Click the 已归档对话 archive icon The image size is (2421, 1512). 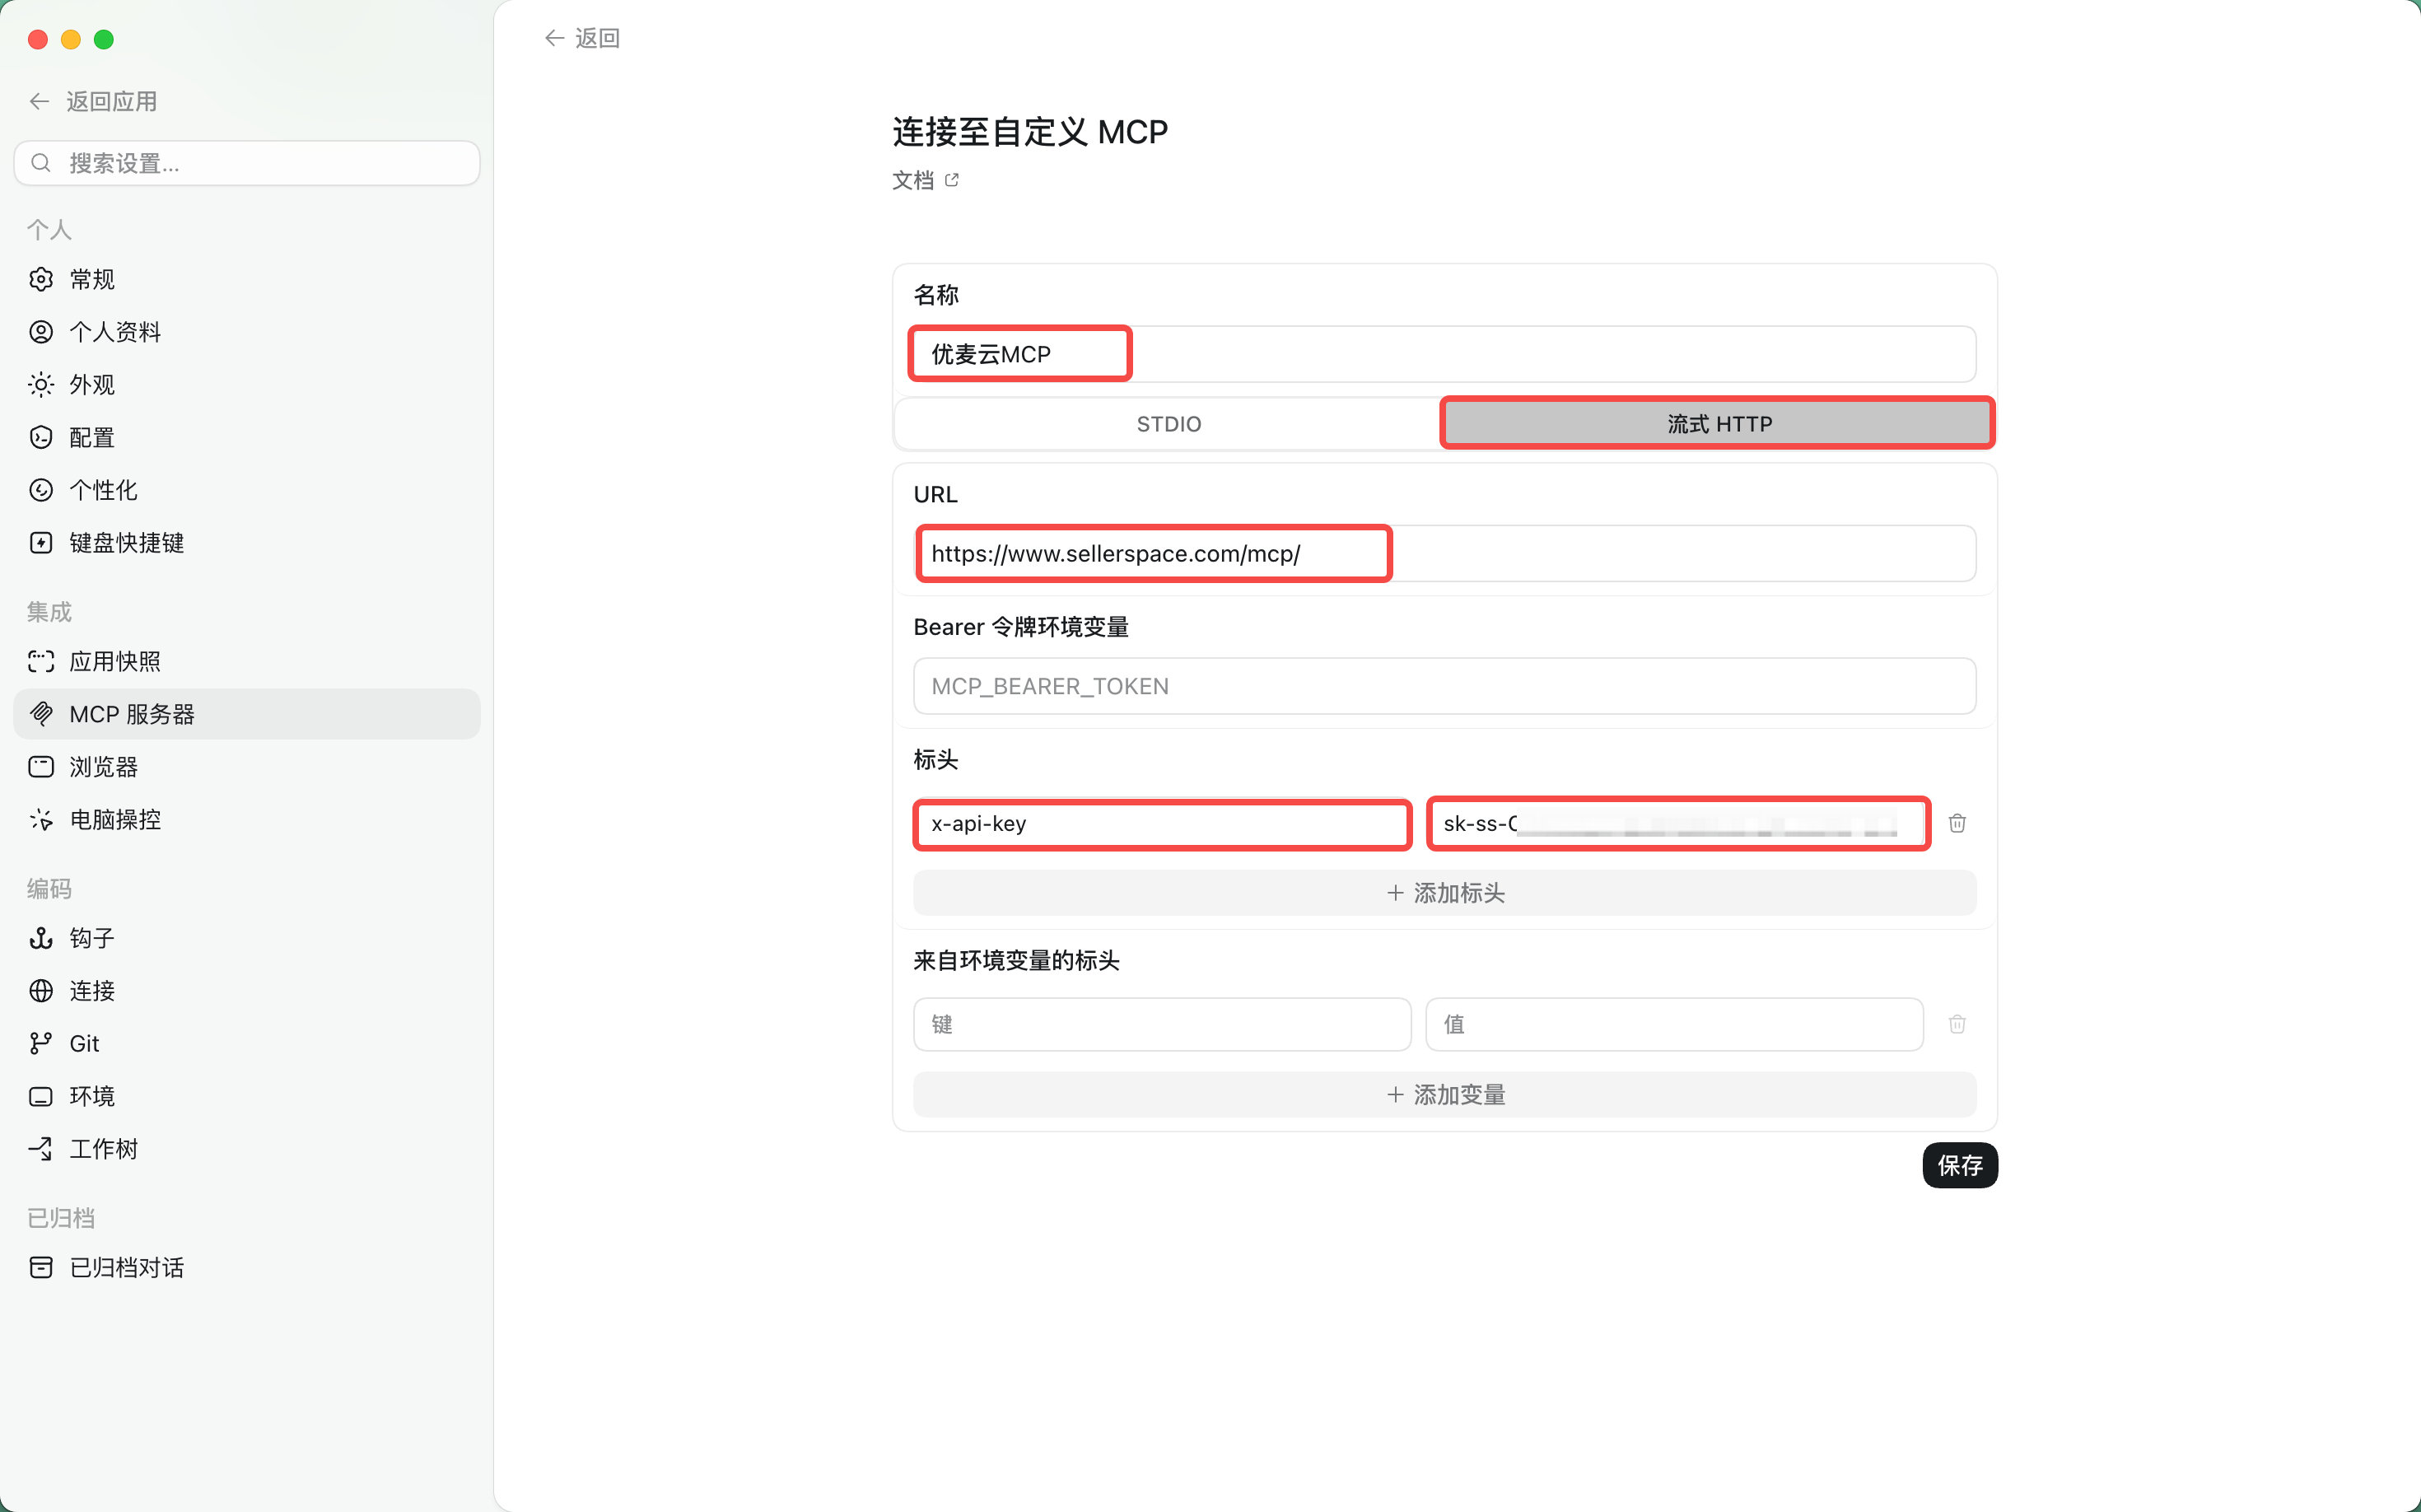[41, 1268]
